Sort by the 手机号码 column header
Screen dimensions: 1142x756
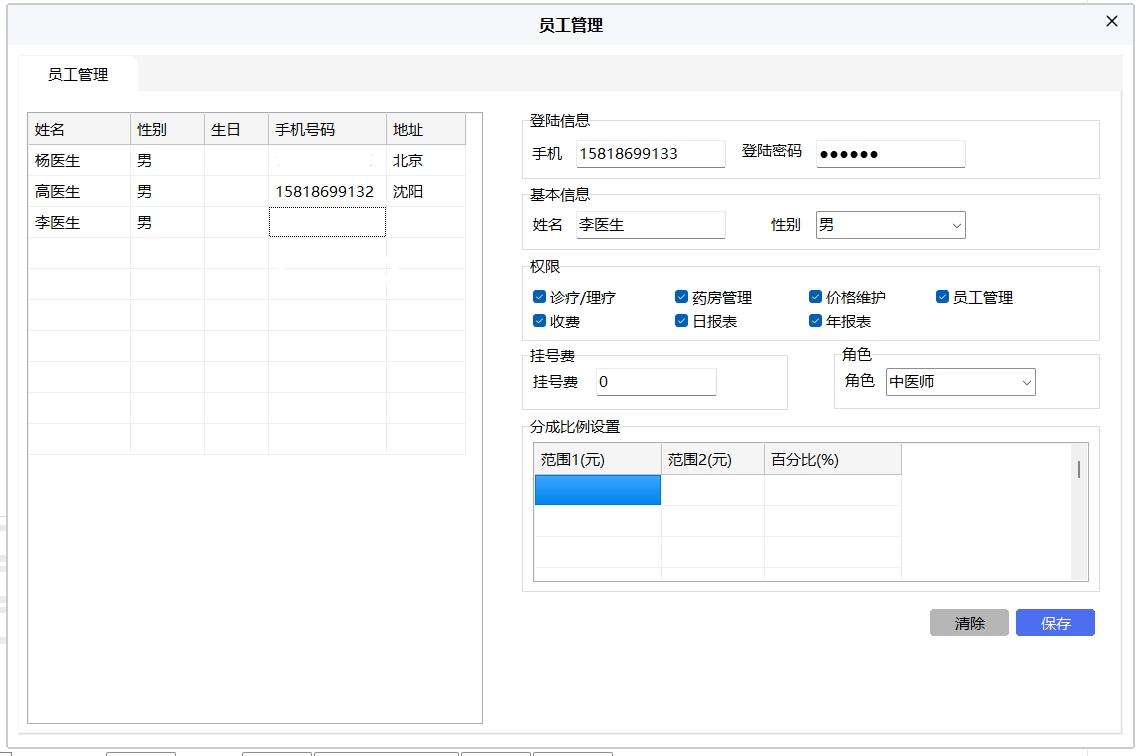click(x=327, y=130)
